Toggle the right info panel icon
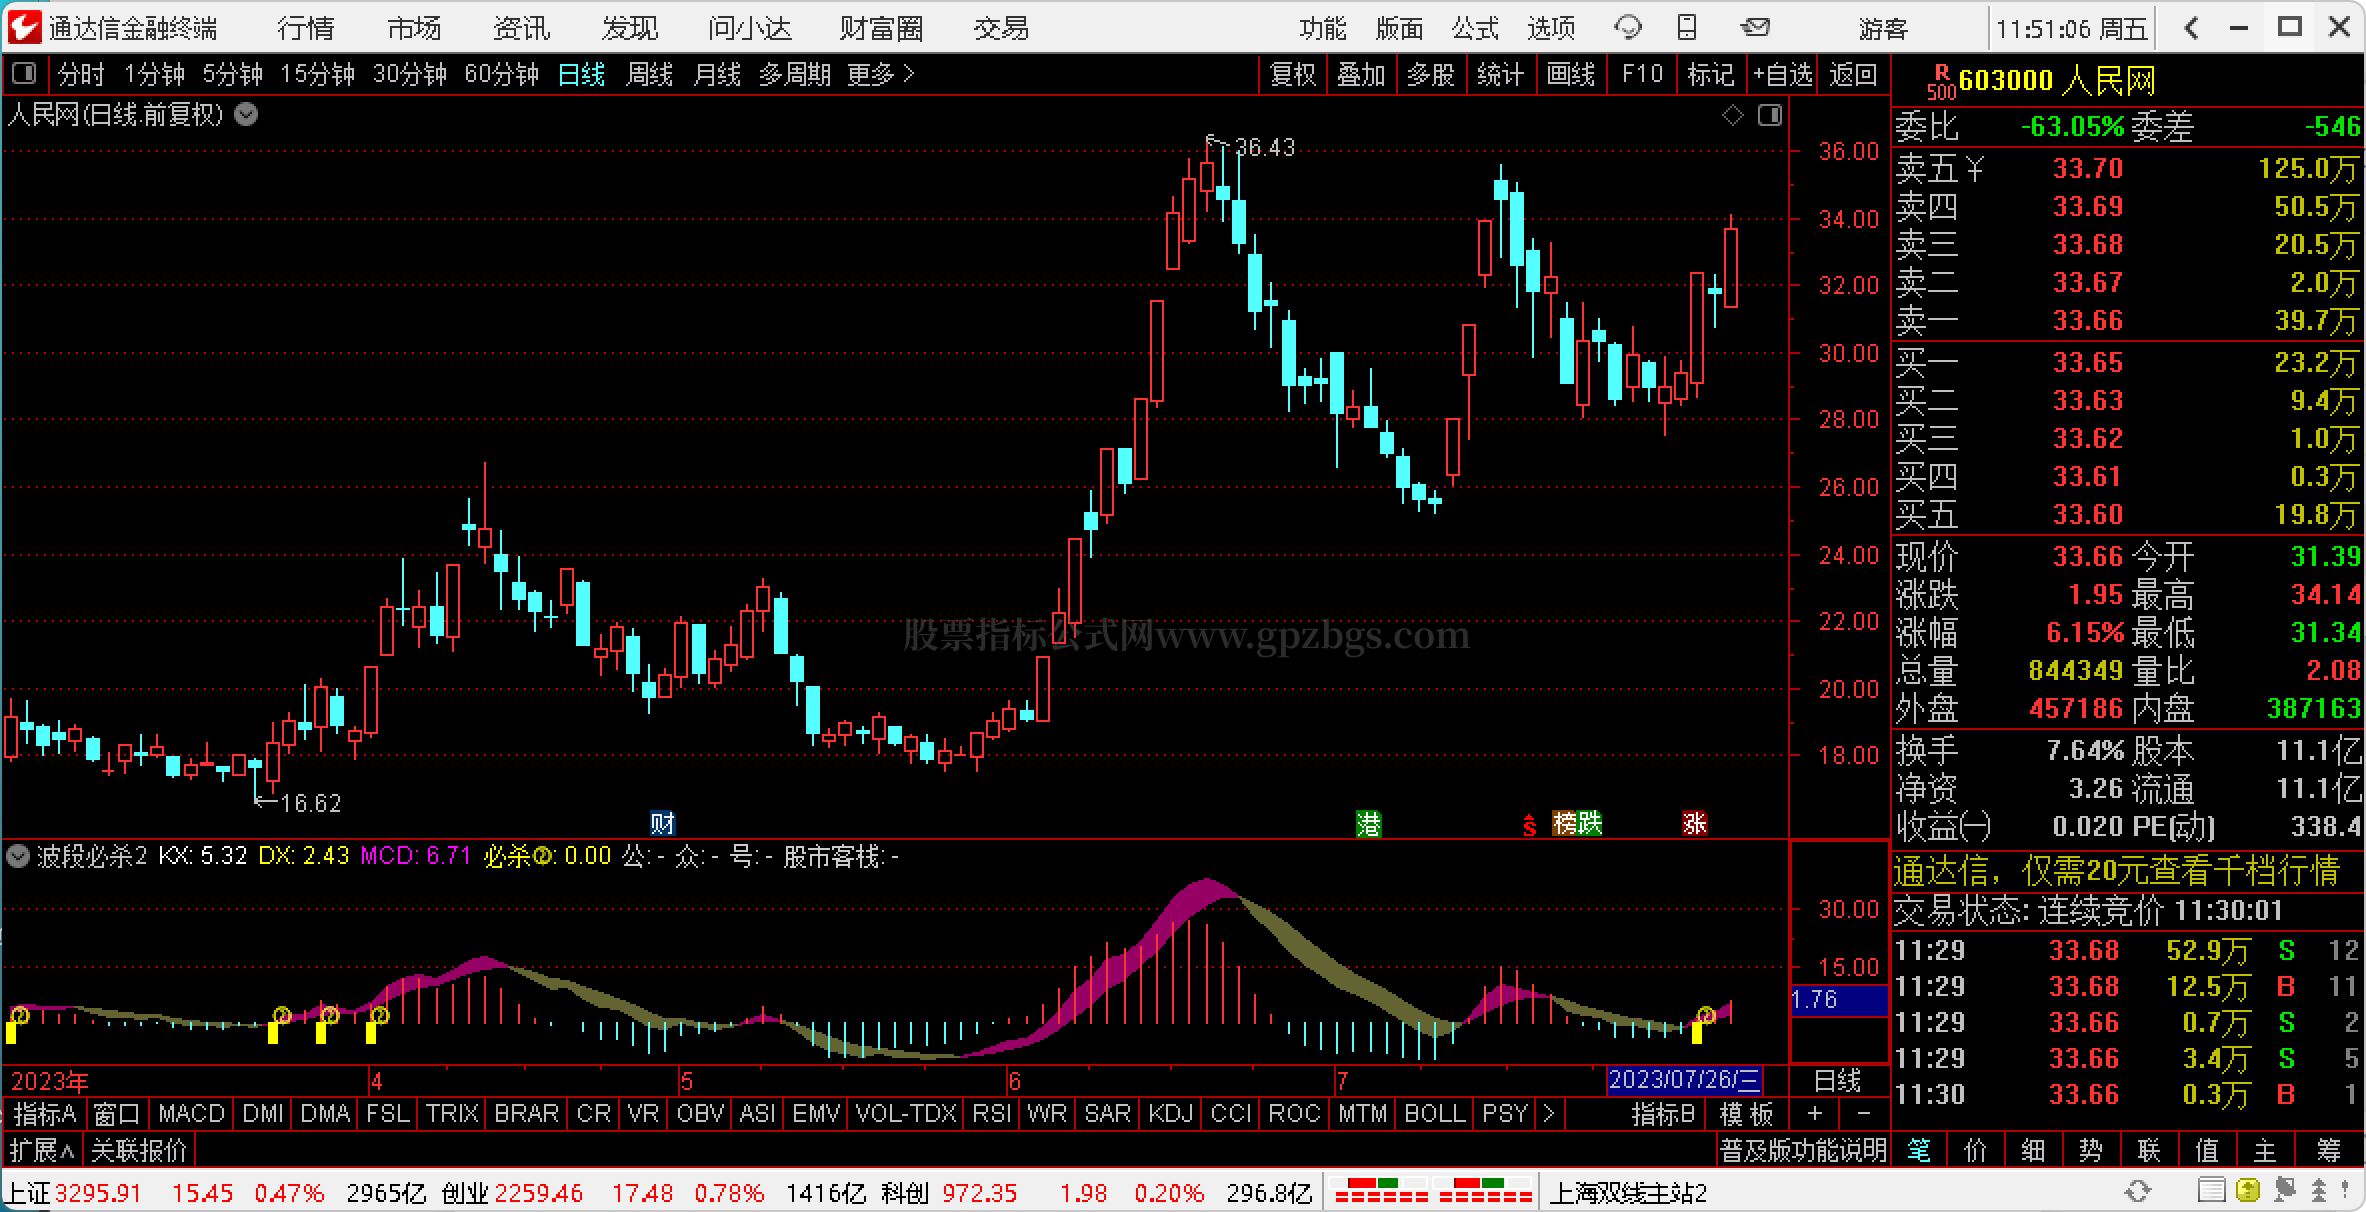The height and width of the screenshot is (1212, 2366). (x=1770, y=116)
